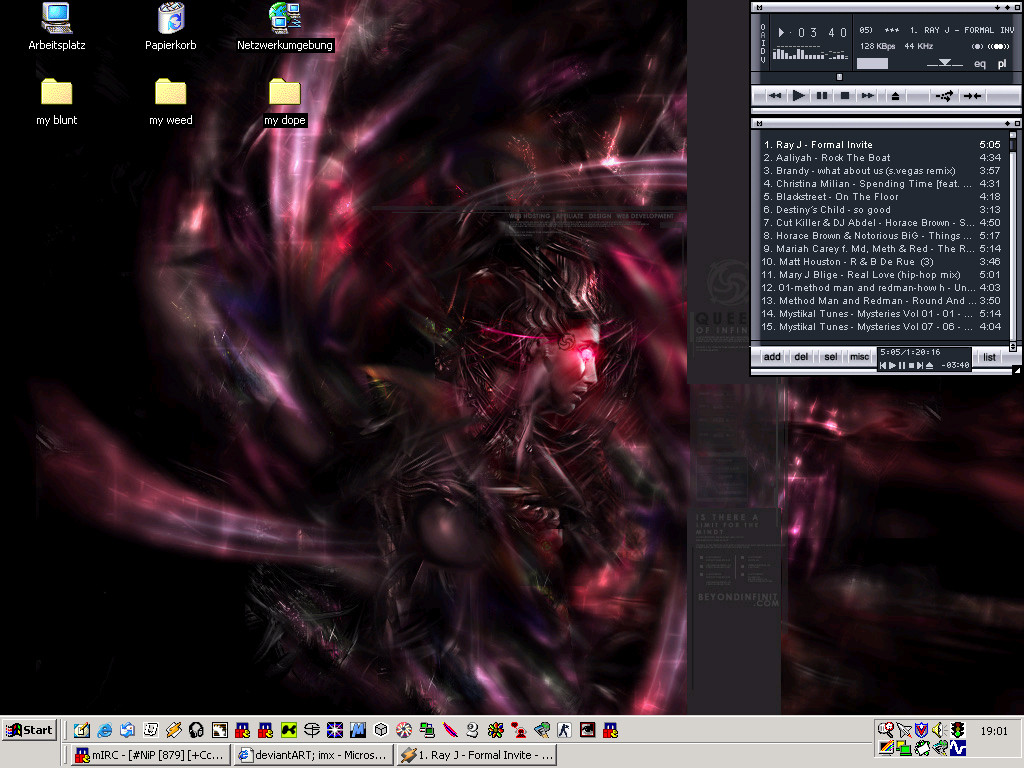This screenshot has width=1024, height=768.
Task: Toggle always-on-top with clutterbar letter A
Action: (763, 35)
